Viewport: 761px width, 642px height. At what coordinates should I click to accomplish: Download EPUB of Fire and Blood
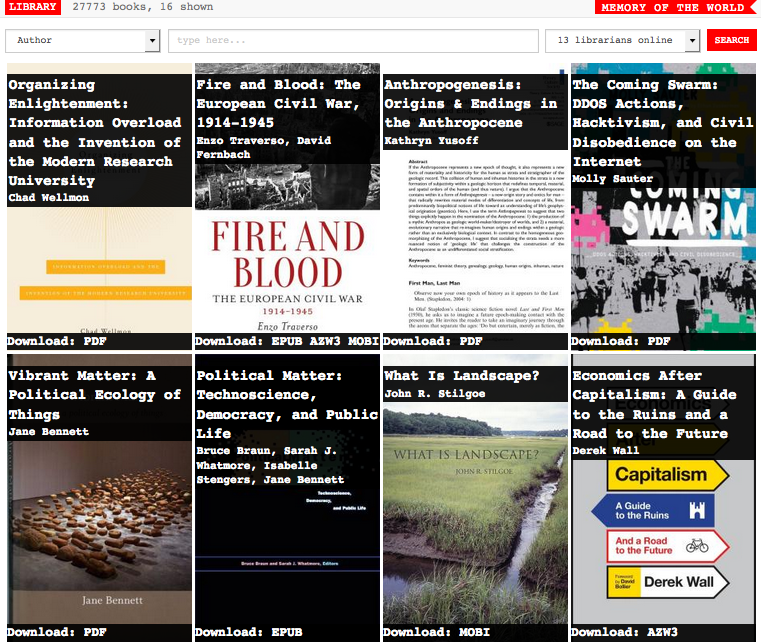tap(286, 341)
